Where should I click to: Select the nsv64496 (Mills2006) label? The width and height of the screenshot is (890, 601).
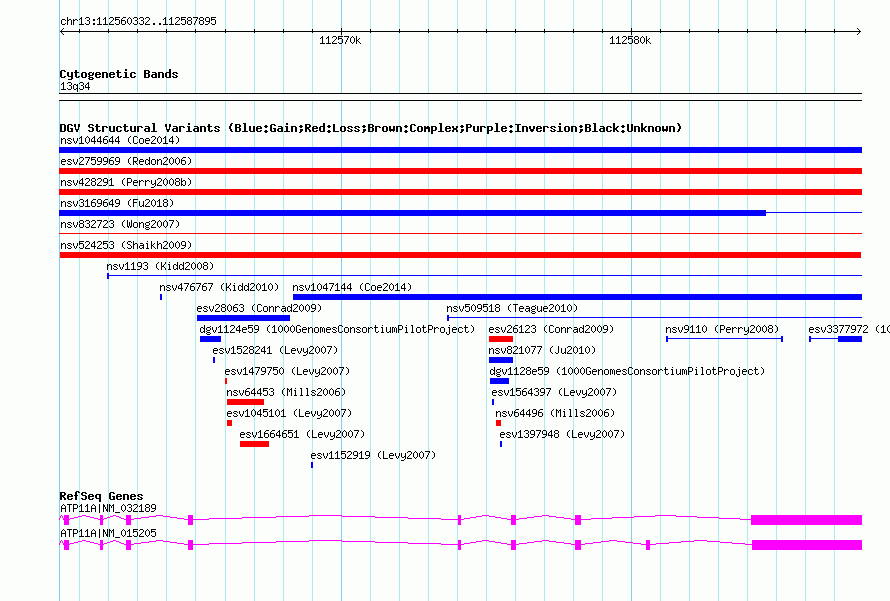tap(555, 413)
